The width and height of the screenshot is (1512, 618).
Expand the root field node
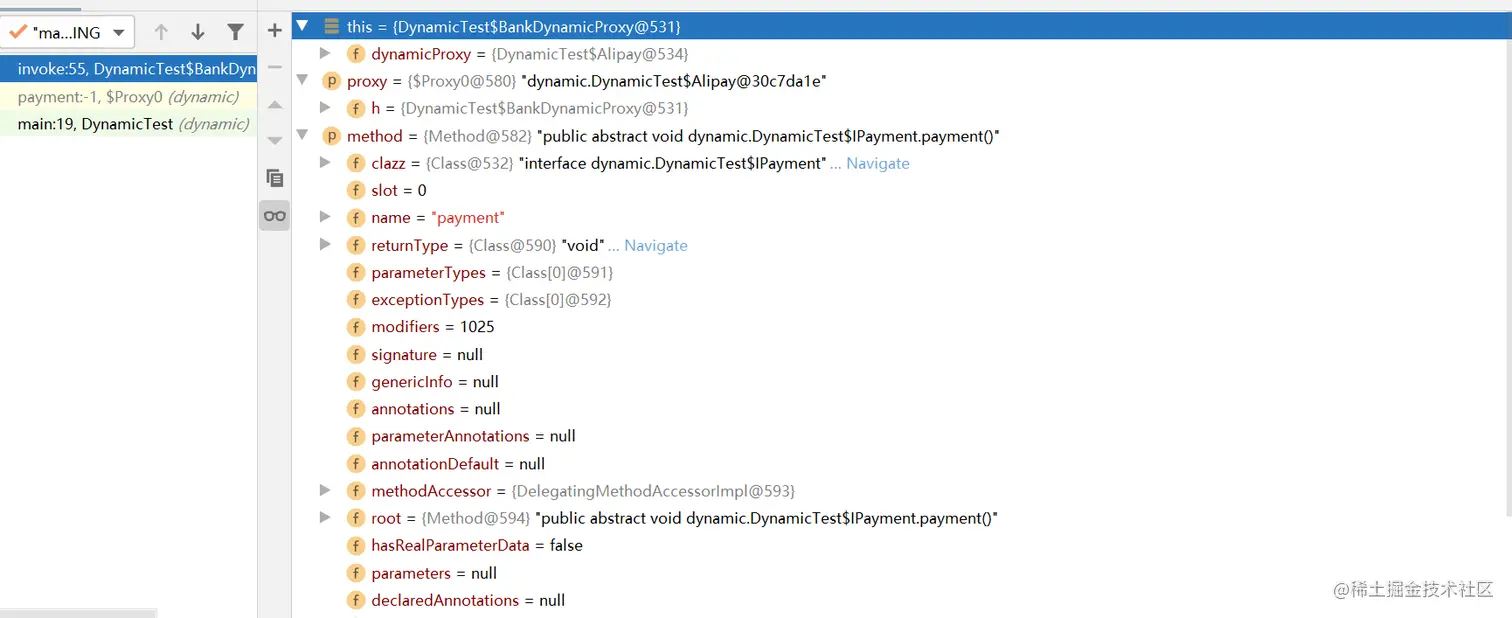click(324, 517)
